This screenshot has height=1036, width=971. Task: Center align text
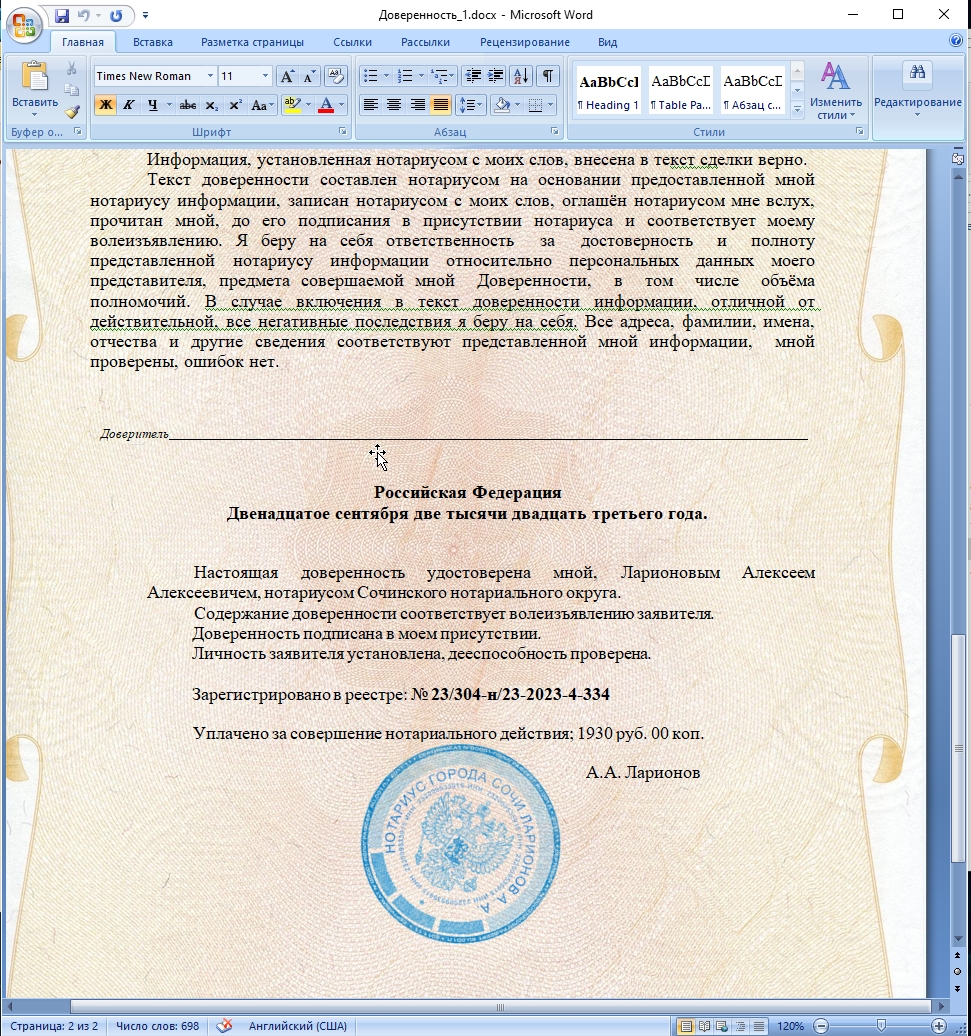coord(394,105)
